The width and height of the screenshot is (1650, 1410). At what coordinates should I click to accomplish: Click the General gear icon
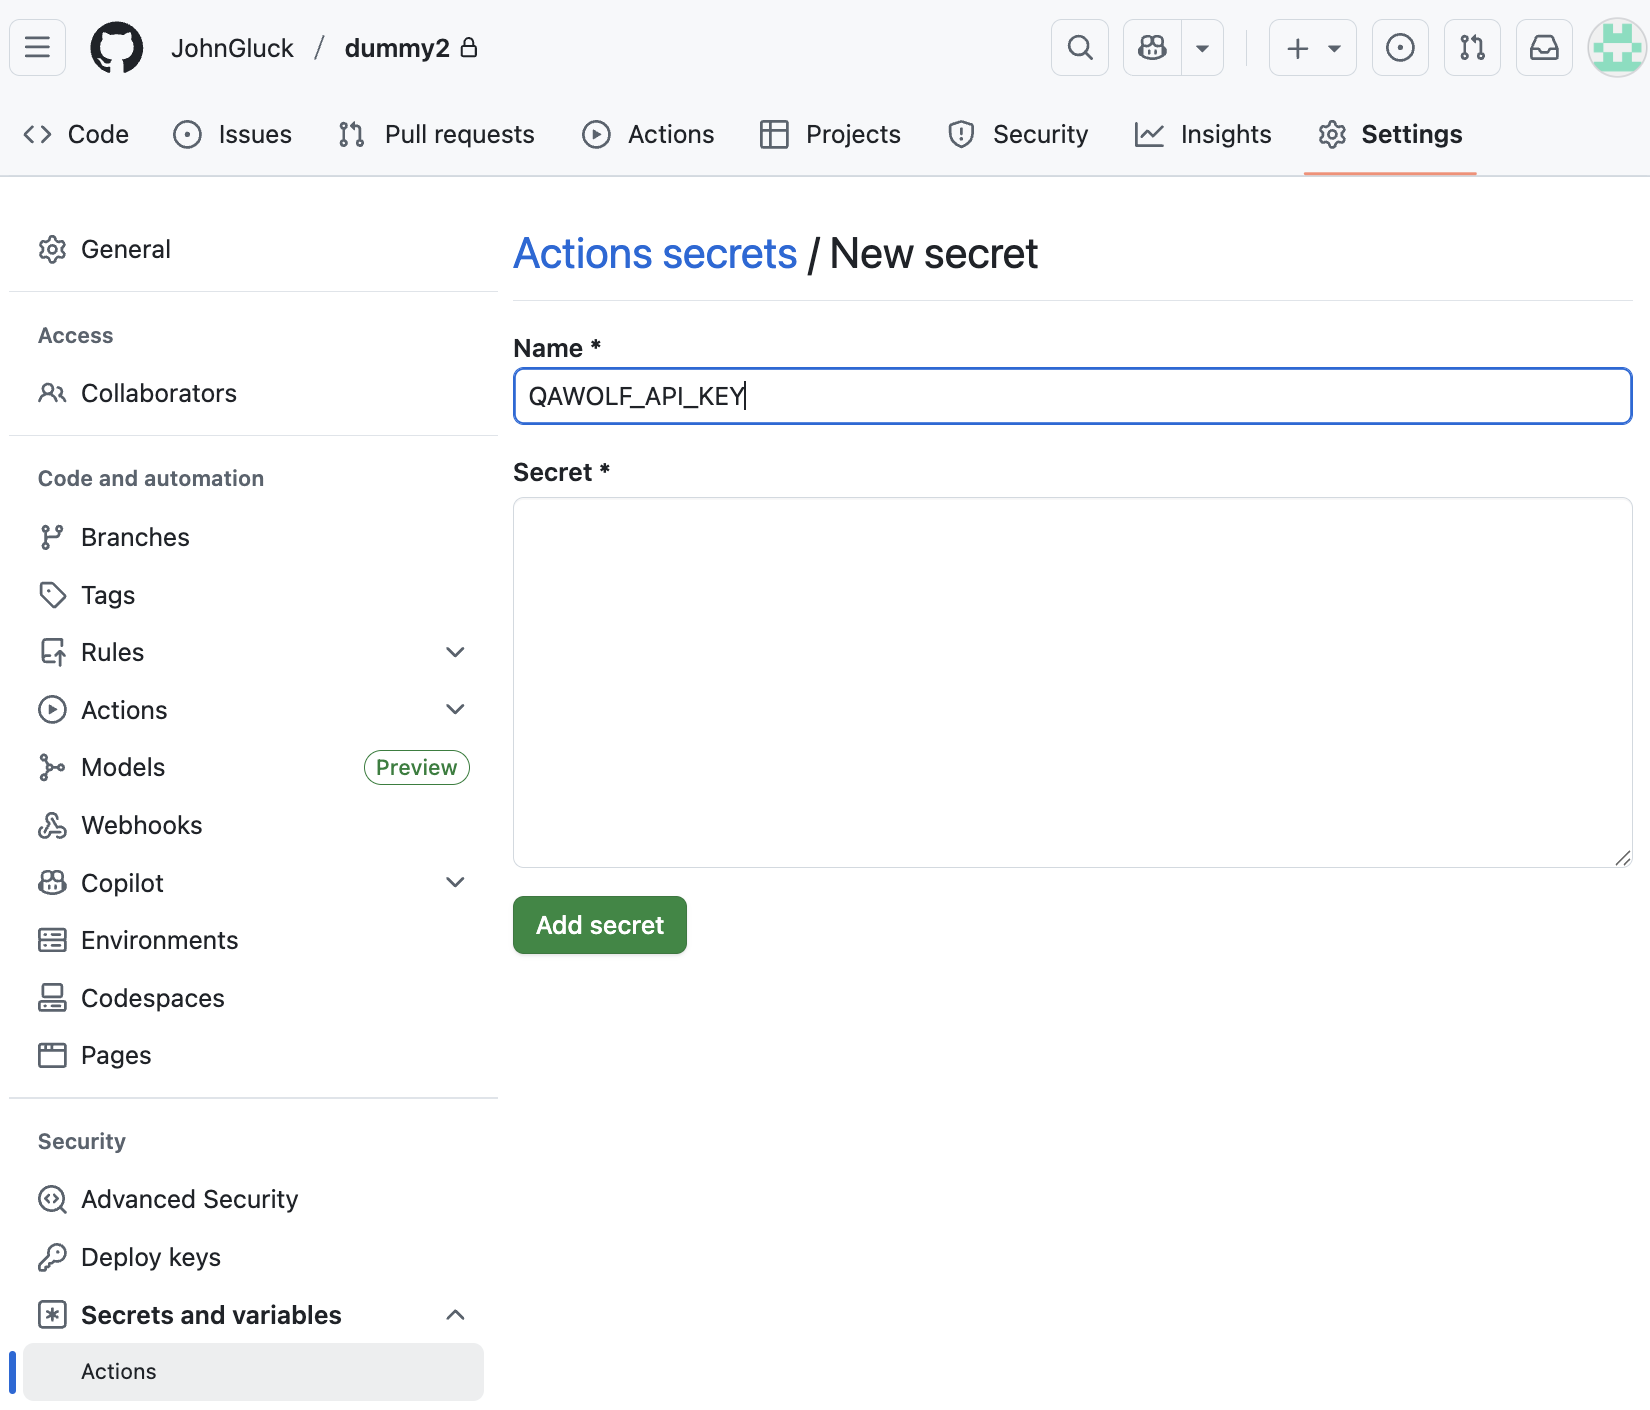coord(52,249)
